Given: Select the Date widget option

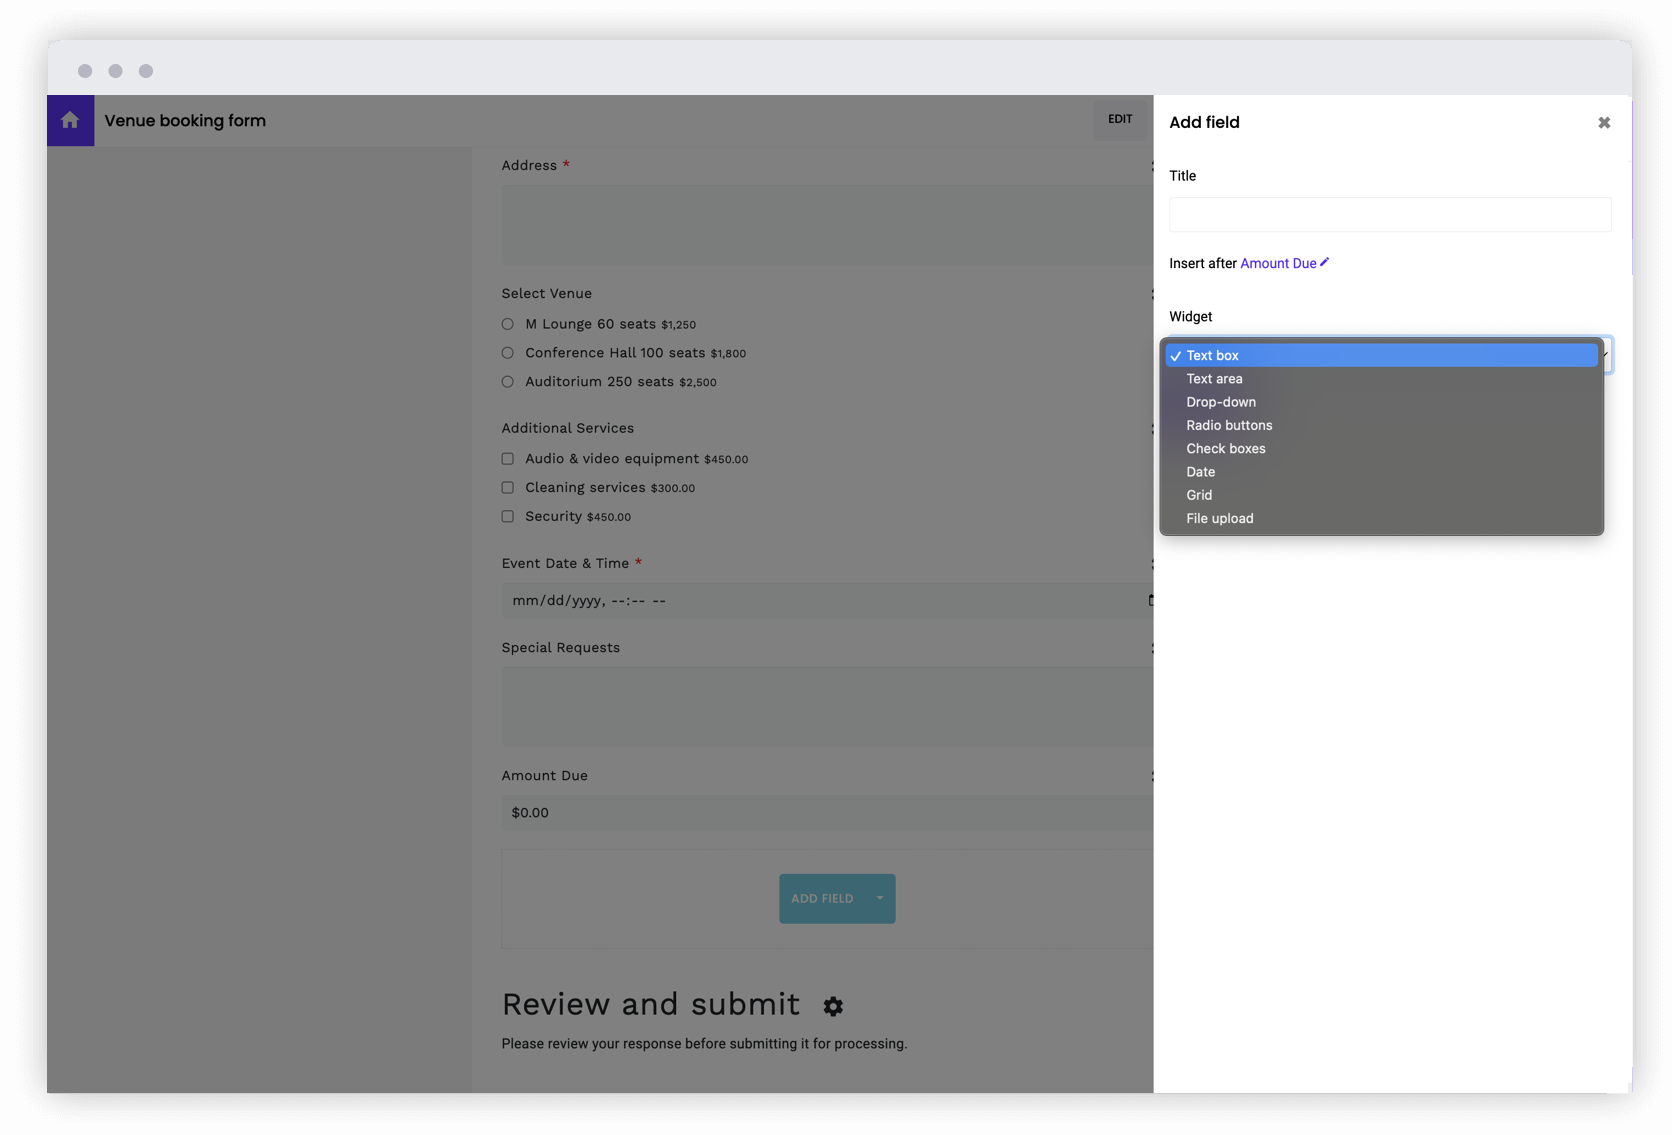Looking at the screenshot, I should pyautogui.click(x=1200, y=471).
